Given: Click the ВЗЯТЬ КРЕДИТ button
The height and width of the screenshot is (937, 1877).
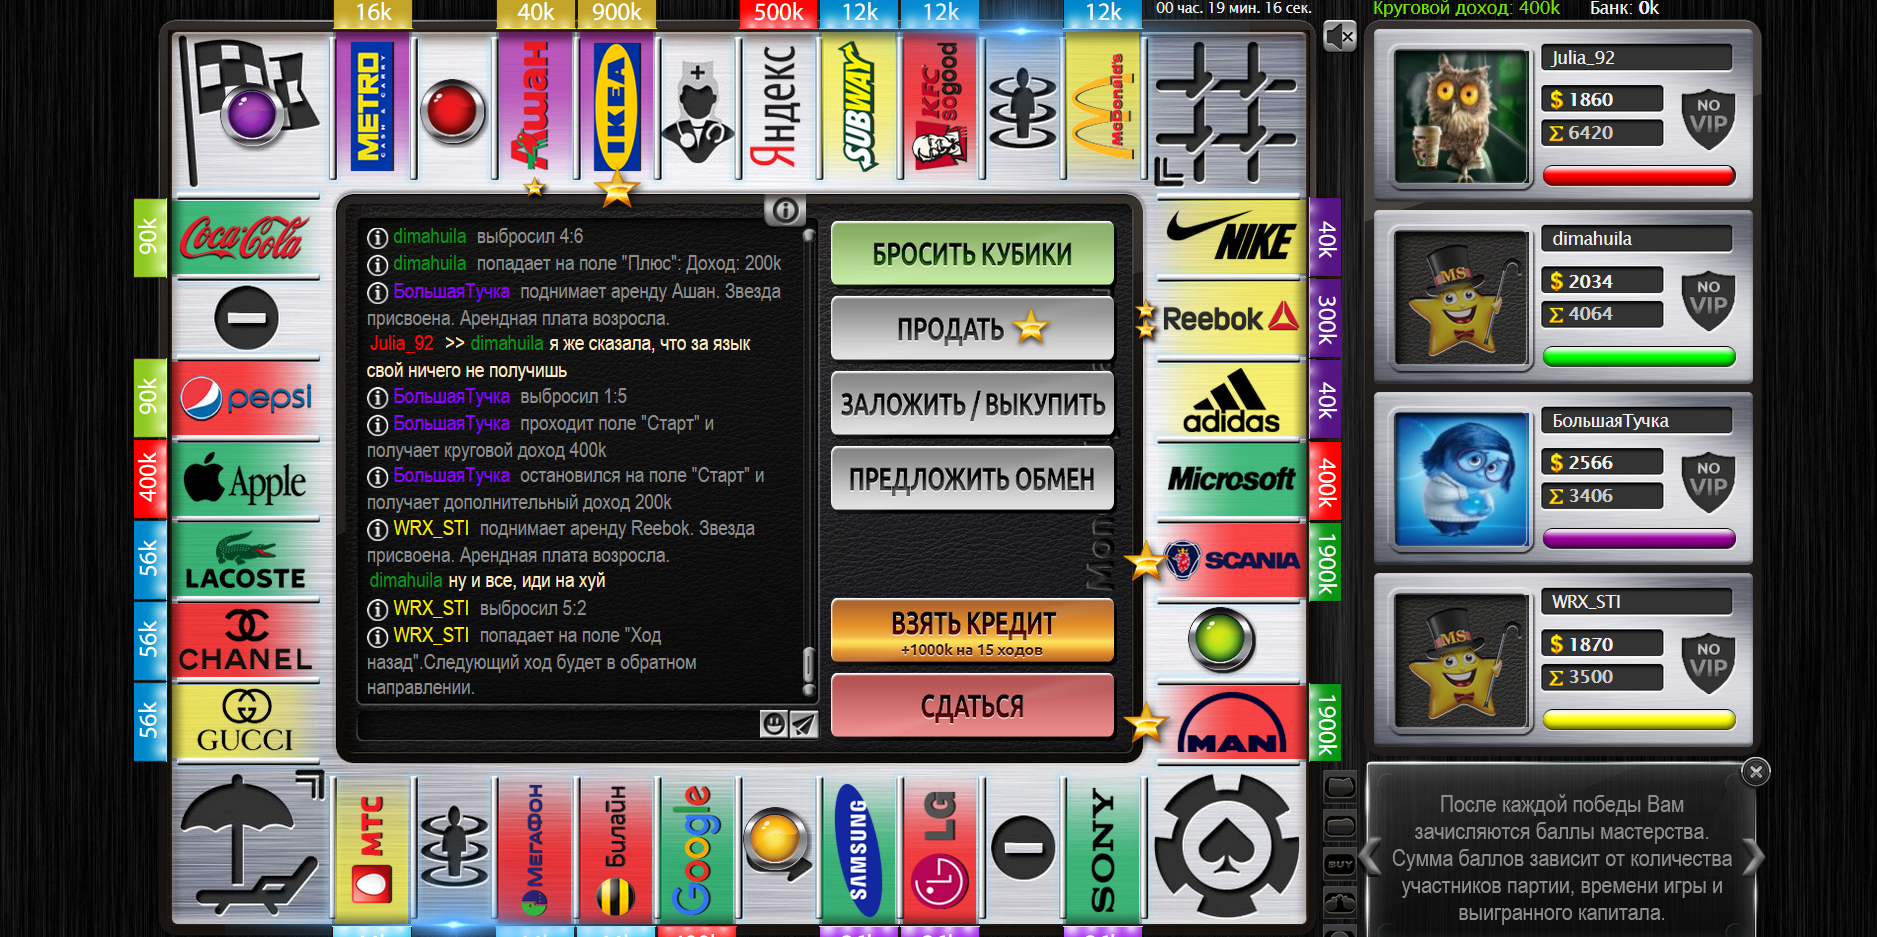Looking at the screenshot, I should tap(972, 631).
